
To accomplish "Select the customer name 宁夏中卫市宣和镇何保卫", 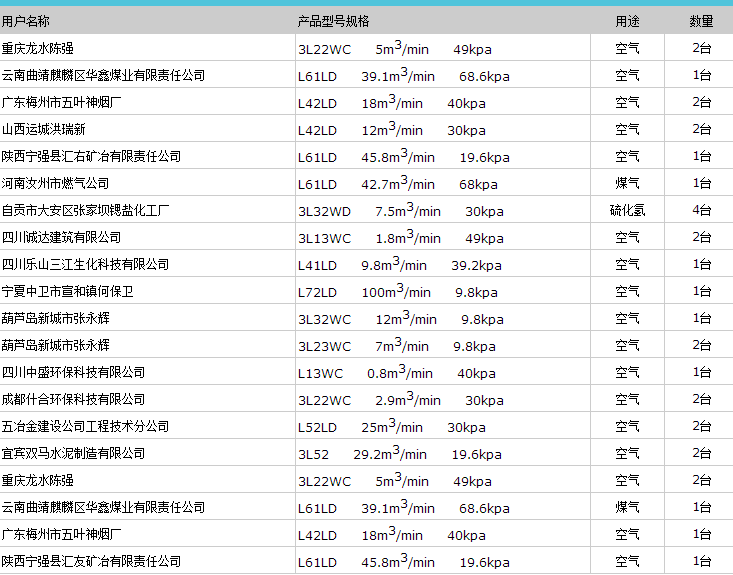I will click(x=67, y=291).
